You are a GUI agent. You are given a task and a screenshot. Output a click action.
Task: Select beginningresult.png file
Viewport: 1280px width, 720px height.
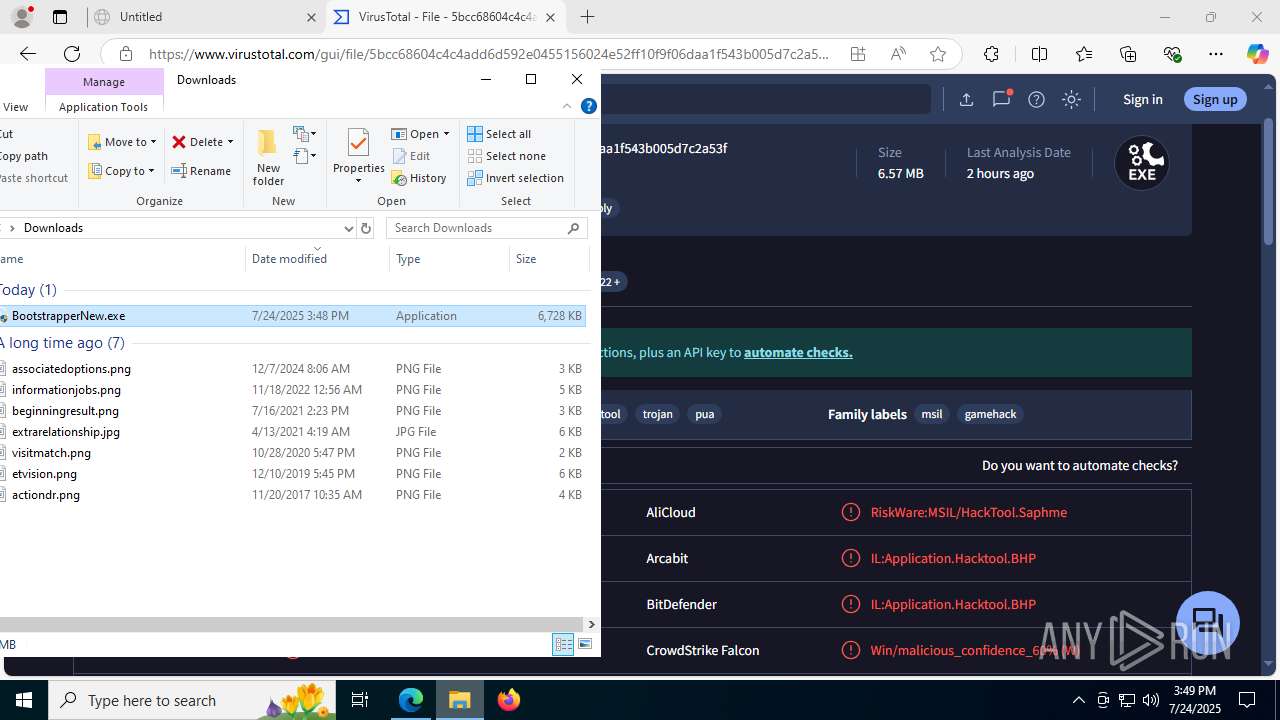tap(292, 411)
